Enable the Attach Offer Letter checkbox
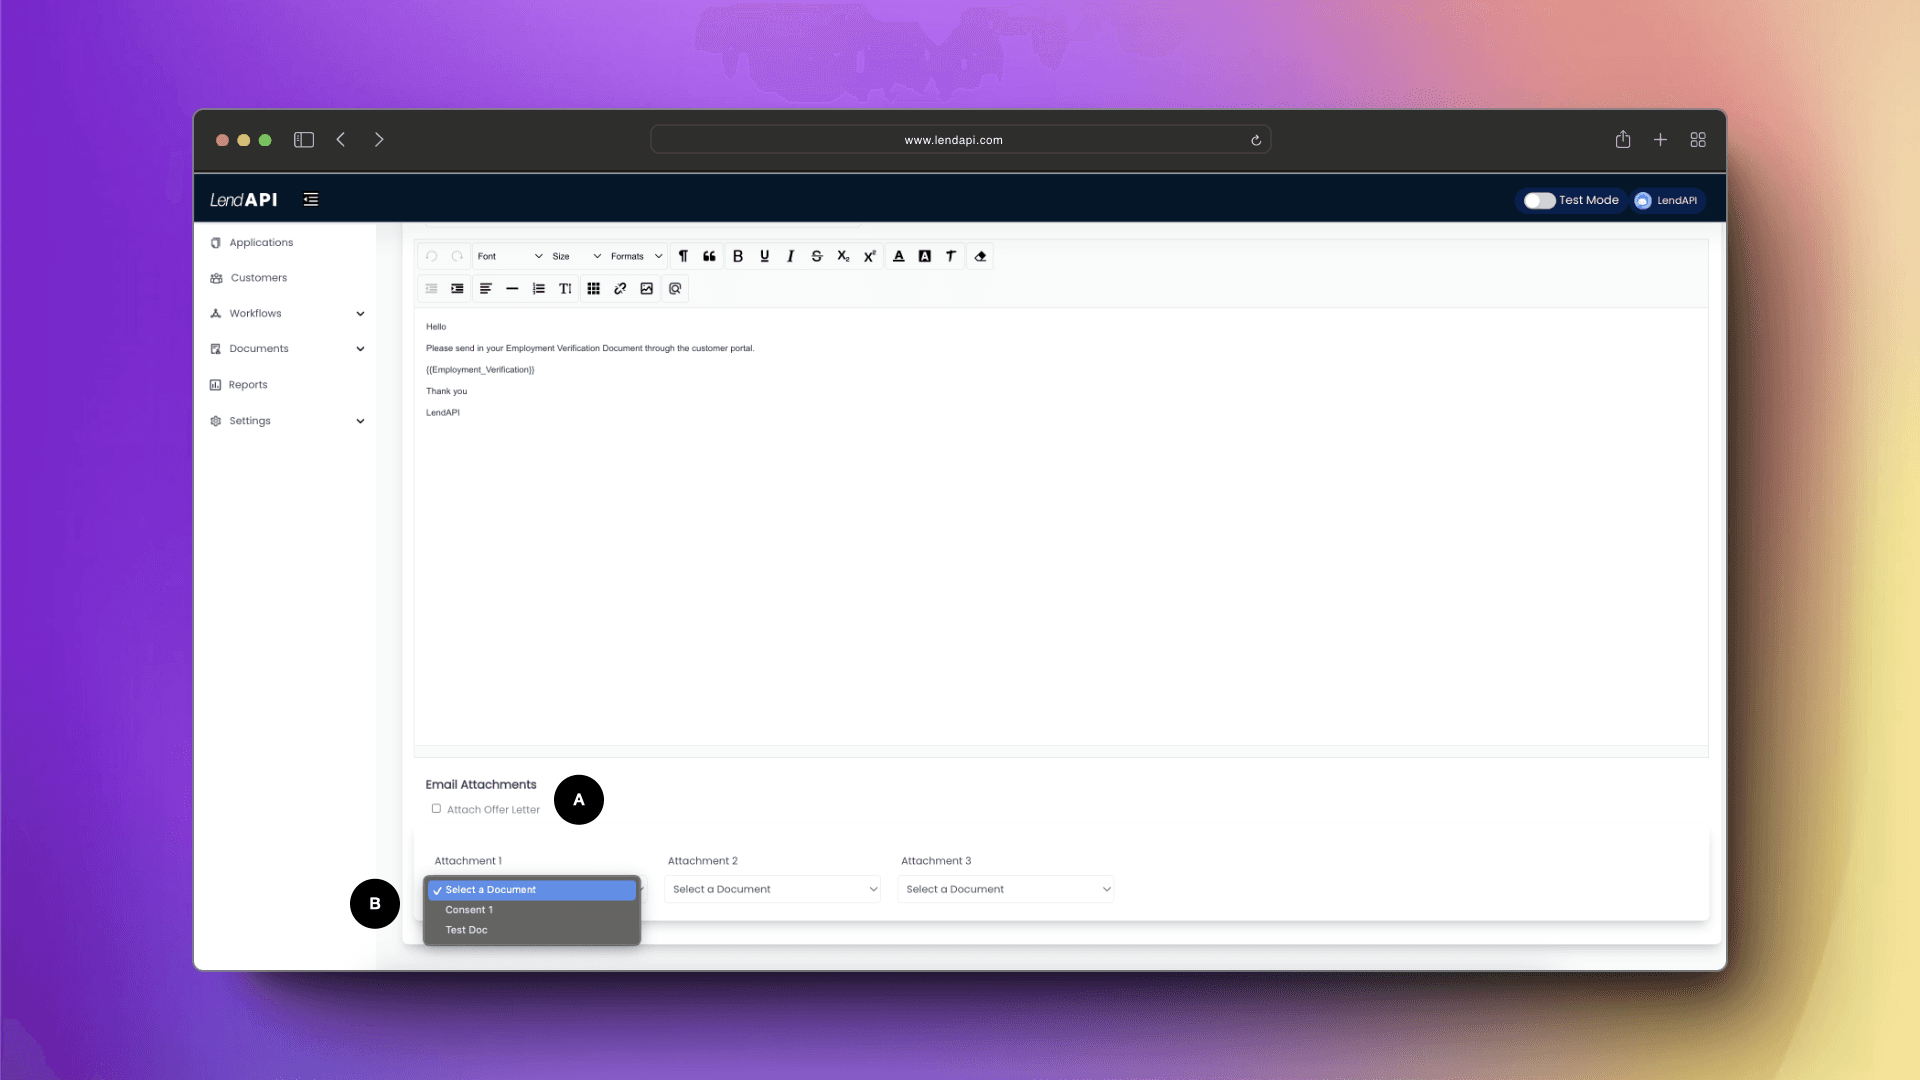The height and width of the screenshot is (1080, 1920). coord(435,808)
